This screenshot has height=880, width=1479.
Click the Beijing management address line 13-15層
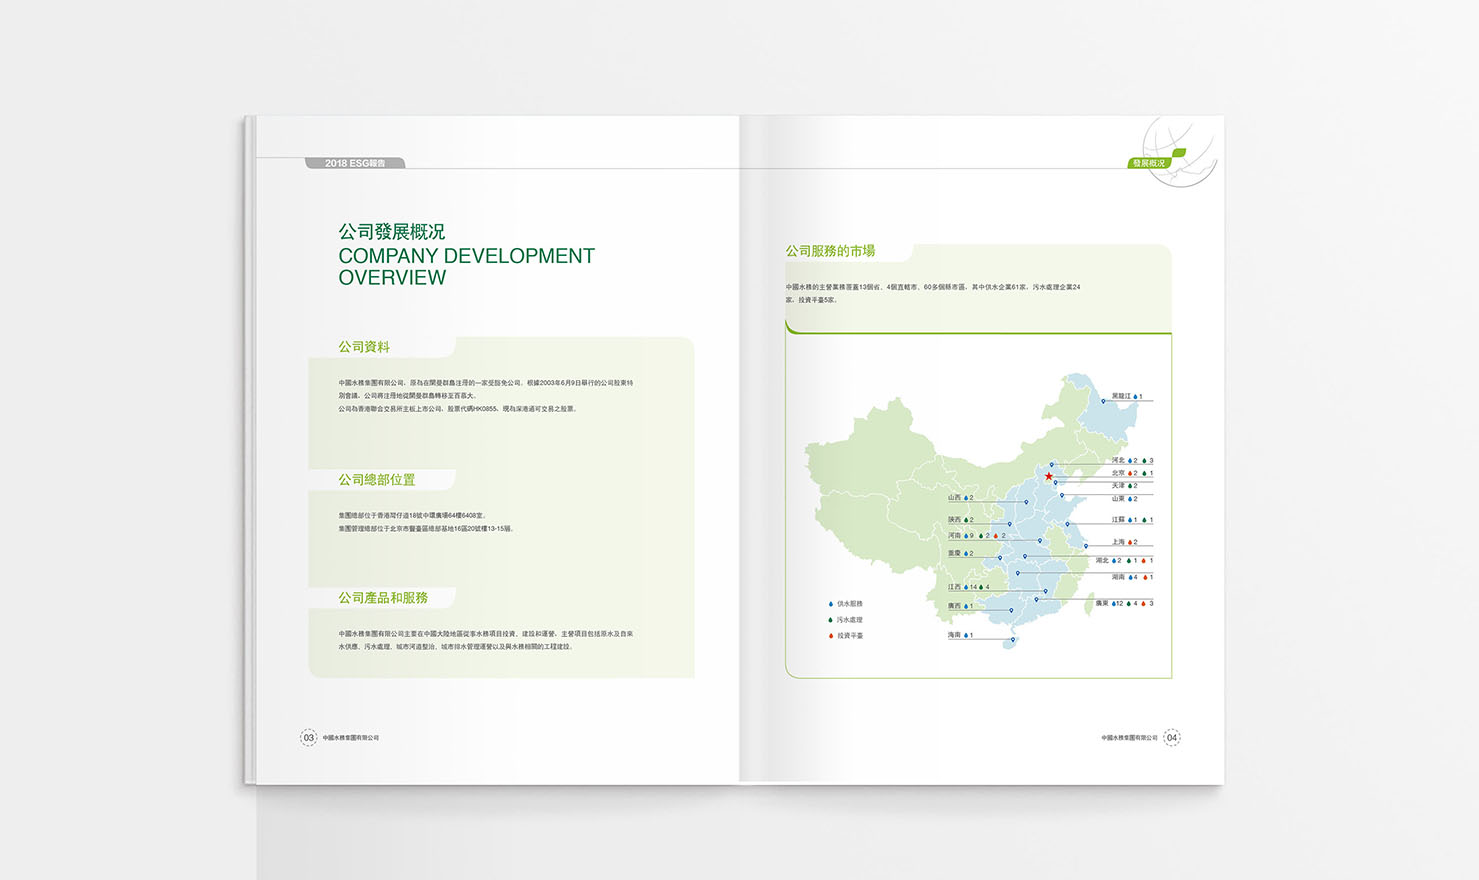(x=426, y=529)
